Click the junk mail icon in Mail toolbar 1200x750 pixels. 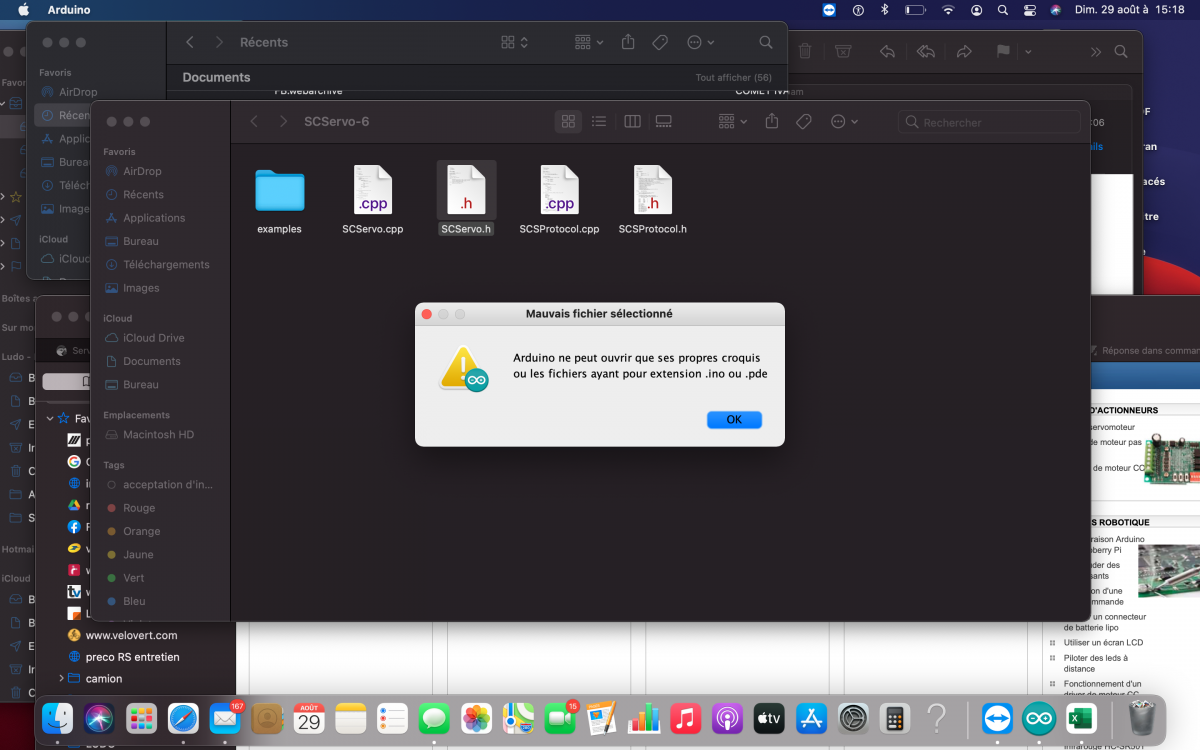point(843,51)
